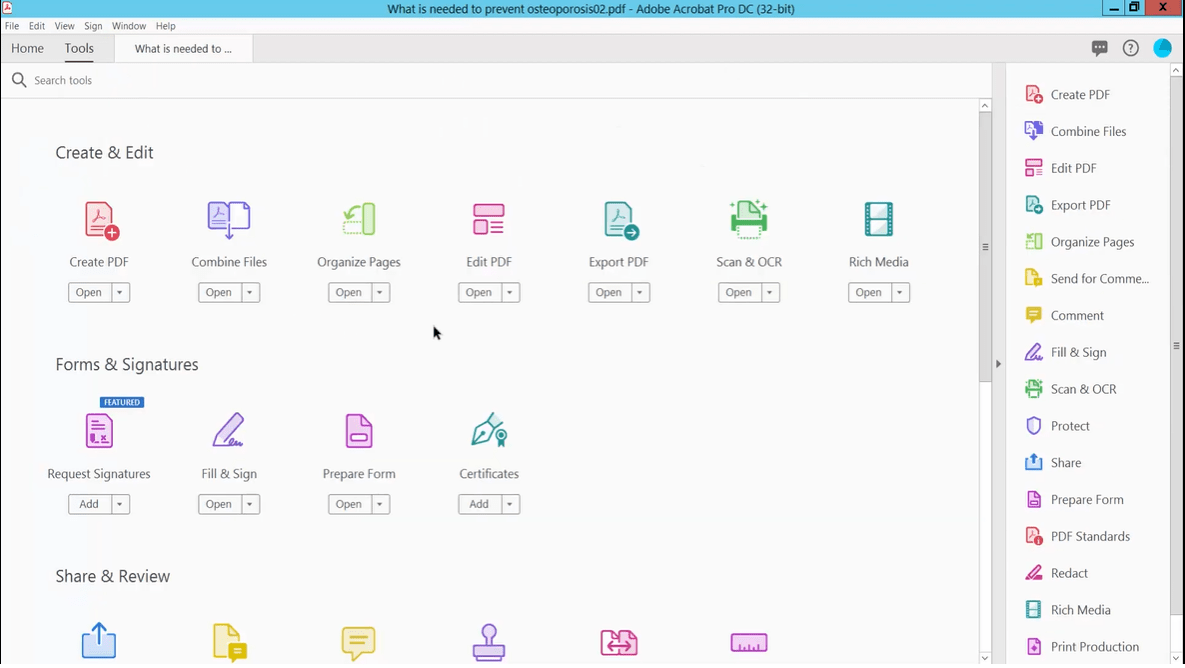Image resolution: width=1185 pixels, height=668 pixels.
Task: Switch to the 'What is needed to ...' document tab
Action: click(x=183, y=49)
